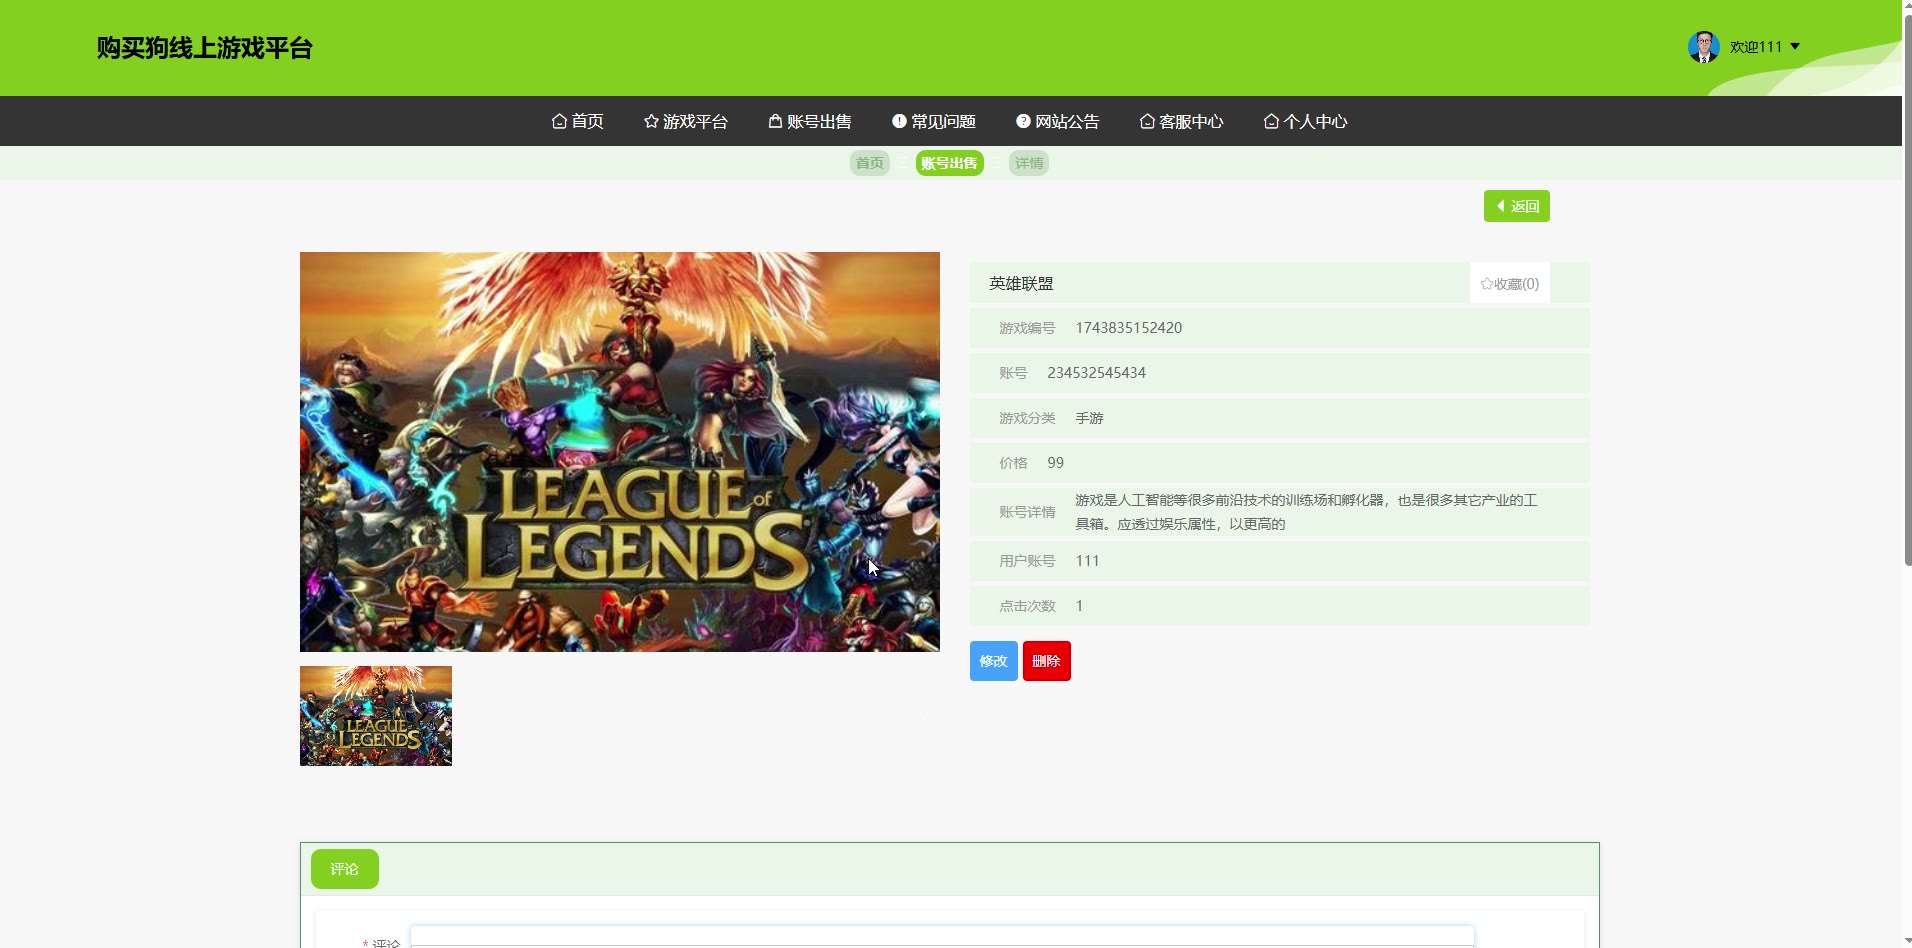Click the 游戏分类 field label

[1027, 418]
